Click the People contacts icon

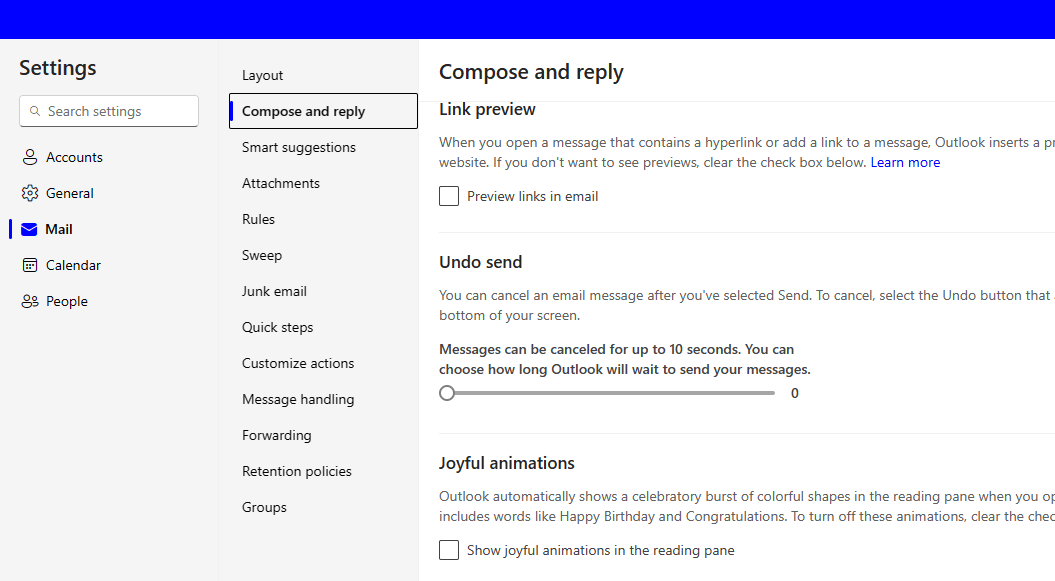point(30,301)
